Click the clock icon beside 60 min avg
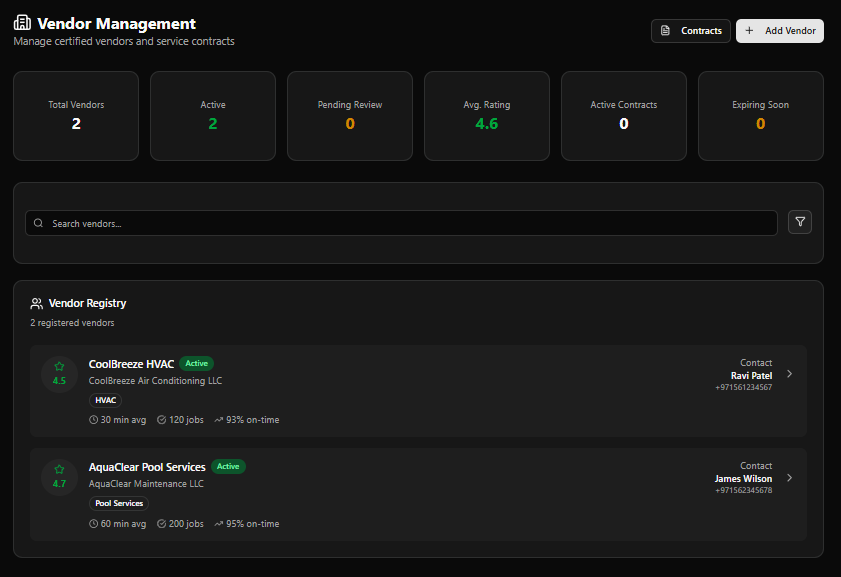 93,524
